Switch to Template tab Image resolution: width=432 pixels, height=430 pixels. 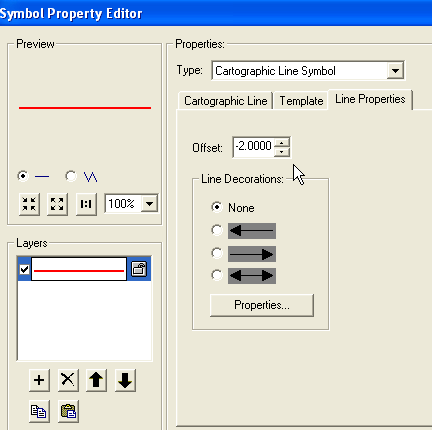[x=301, y=101]
